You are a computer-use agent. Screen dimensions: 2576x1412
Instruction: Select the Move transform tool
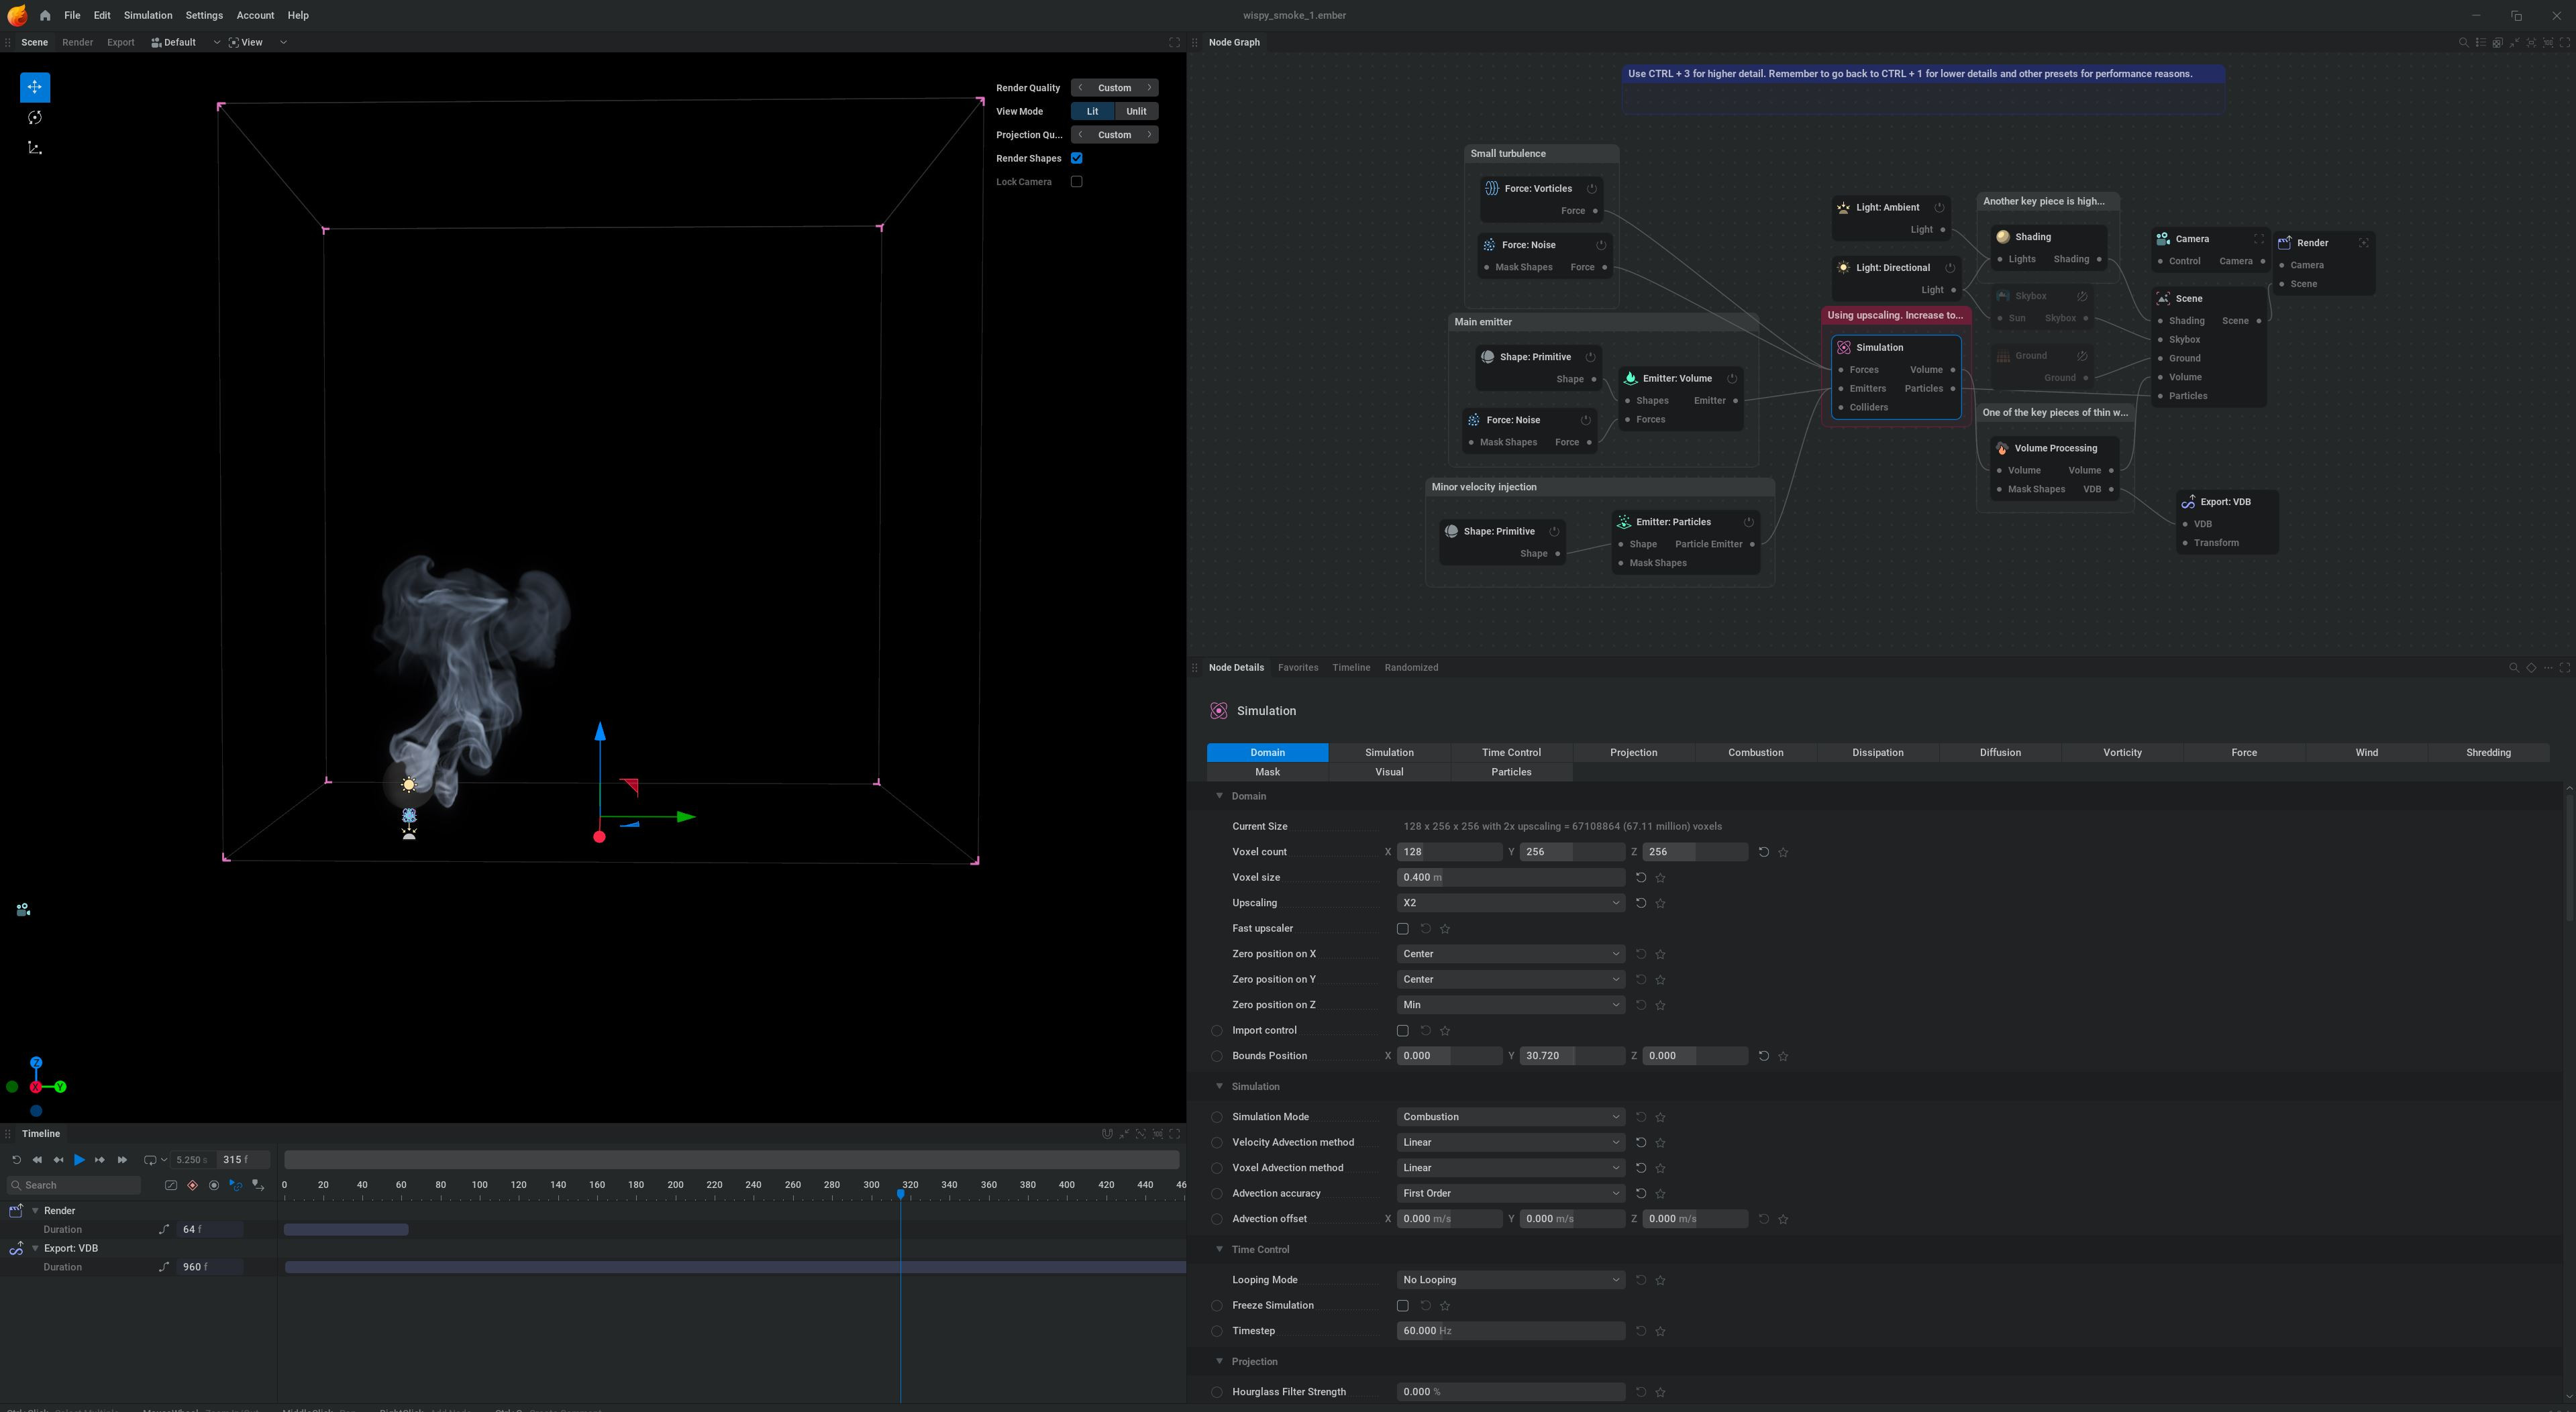(35, 87)
